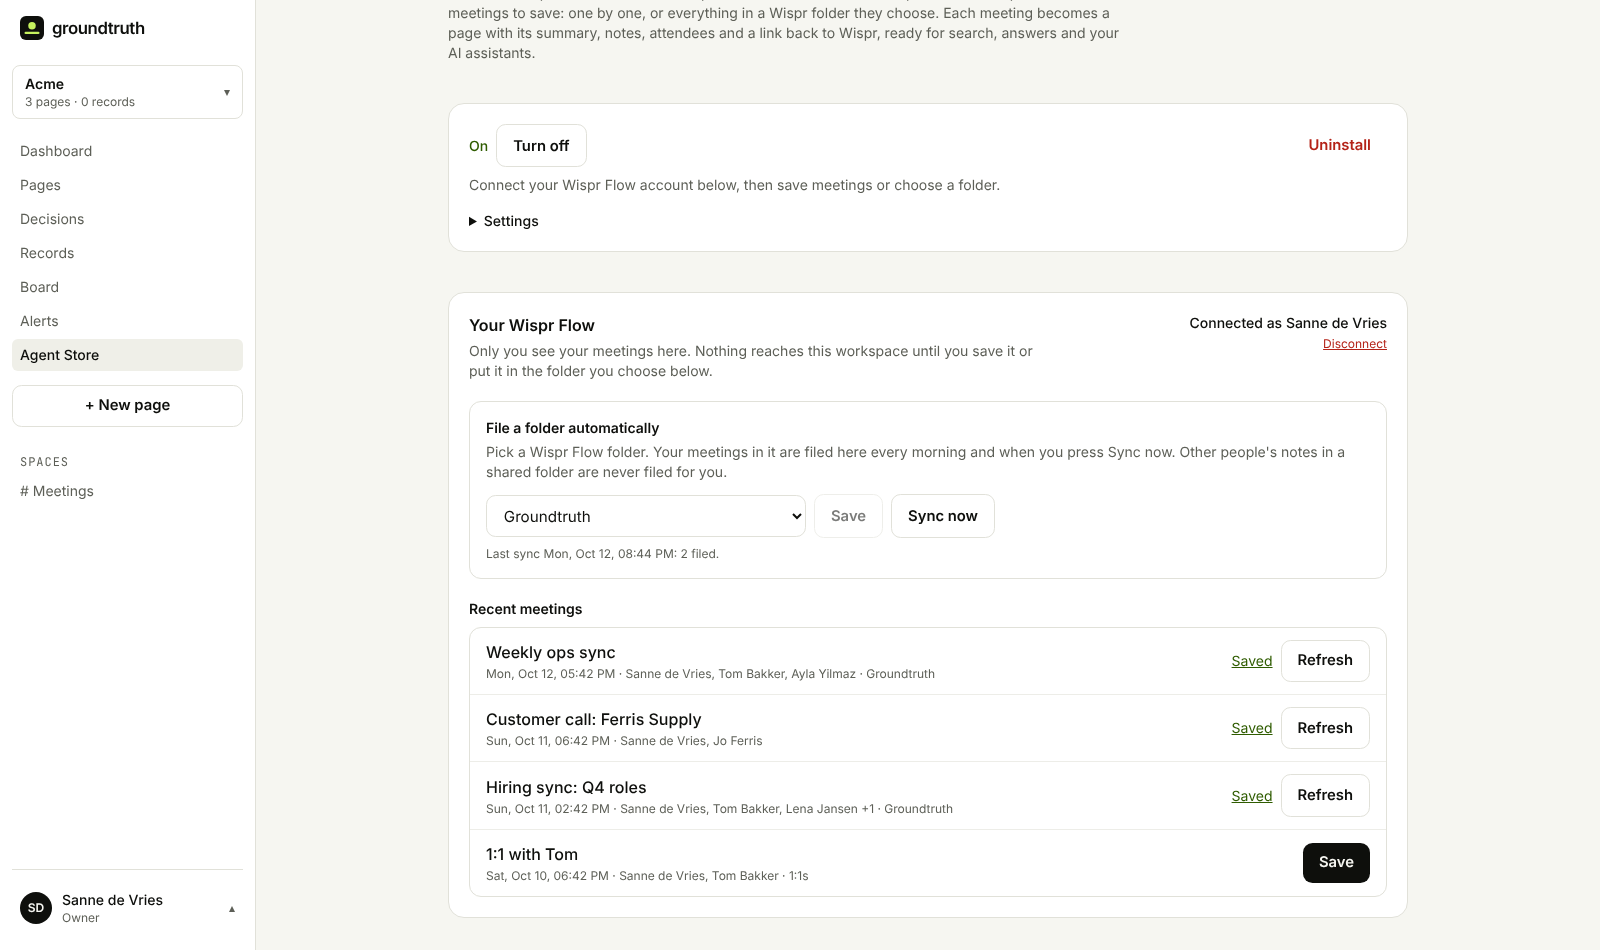Disconnect the Wispr Flow account
The height and width of the screenshot is (950, 1600).
tap(1354, 344)
